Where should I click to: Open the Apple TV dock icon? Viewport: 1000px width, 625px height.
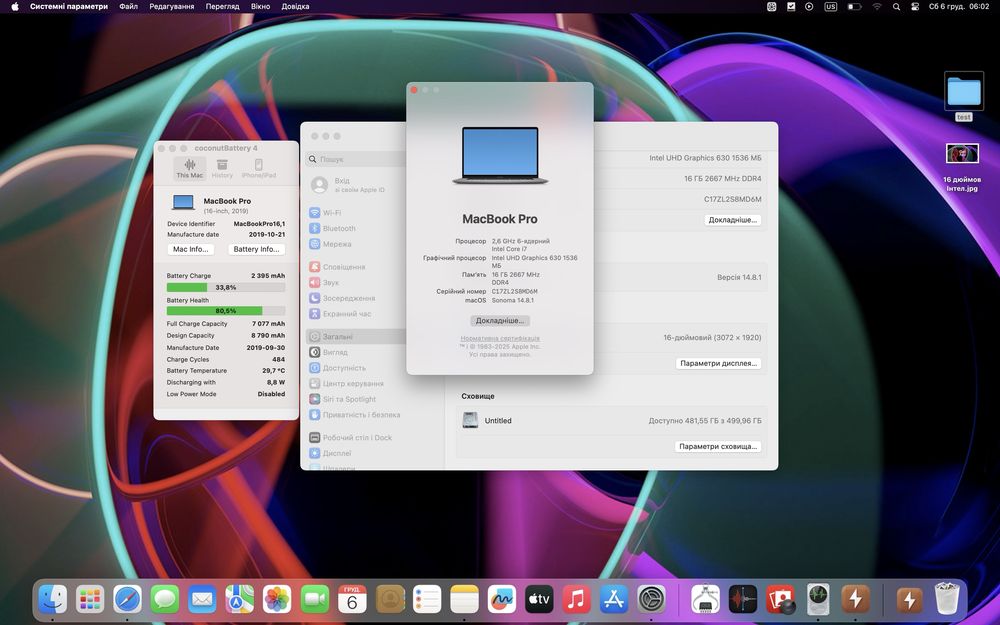pos(539,599)
